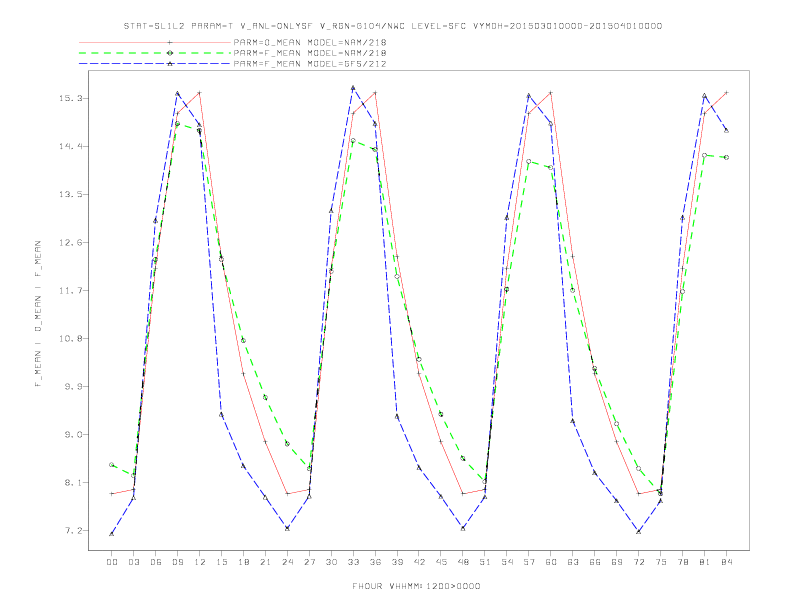The height and width of the screenshot is (612, 792).
Task: Select legend label PARM=F_MEAN MODEL=GFS/212
Action: pos(310,64)
